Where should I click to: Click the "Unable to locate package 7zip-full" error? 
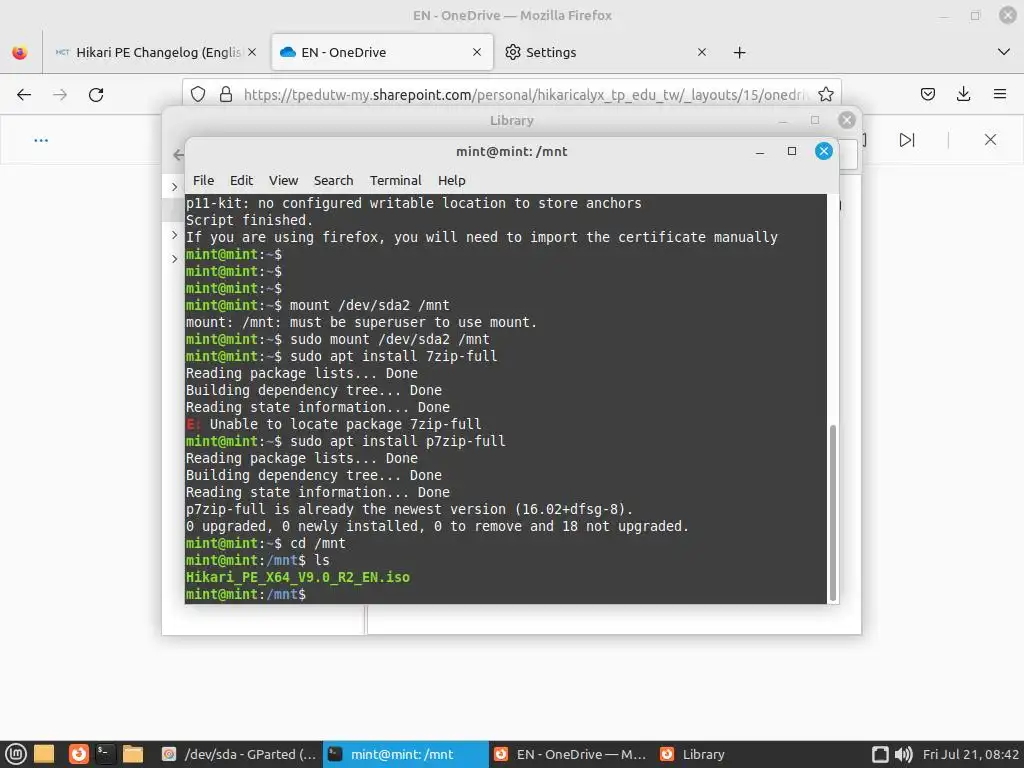[345, 424]
